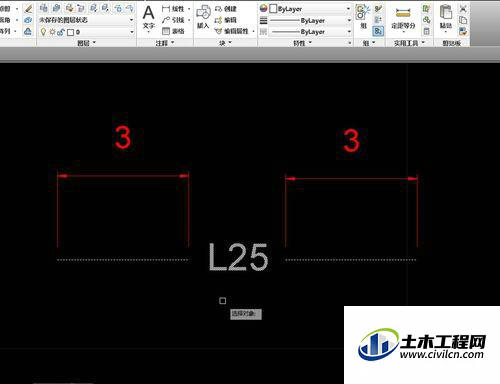Select the L25 text object
This screenshot has height=384, width=500.
pos(238,257)
